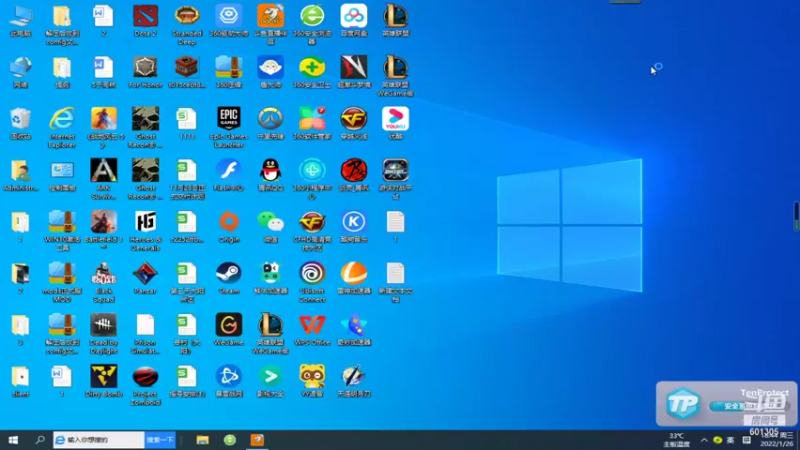Focus the taskbar search box 输入你想搜的
The width and height of the screenshot is (800, 450).
(x=99, y=440)
